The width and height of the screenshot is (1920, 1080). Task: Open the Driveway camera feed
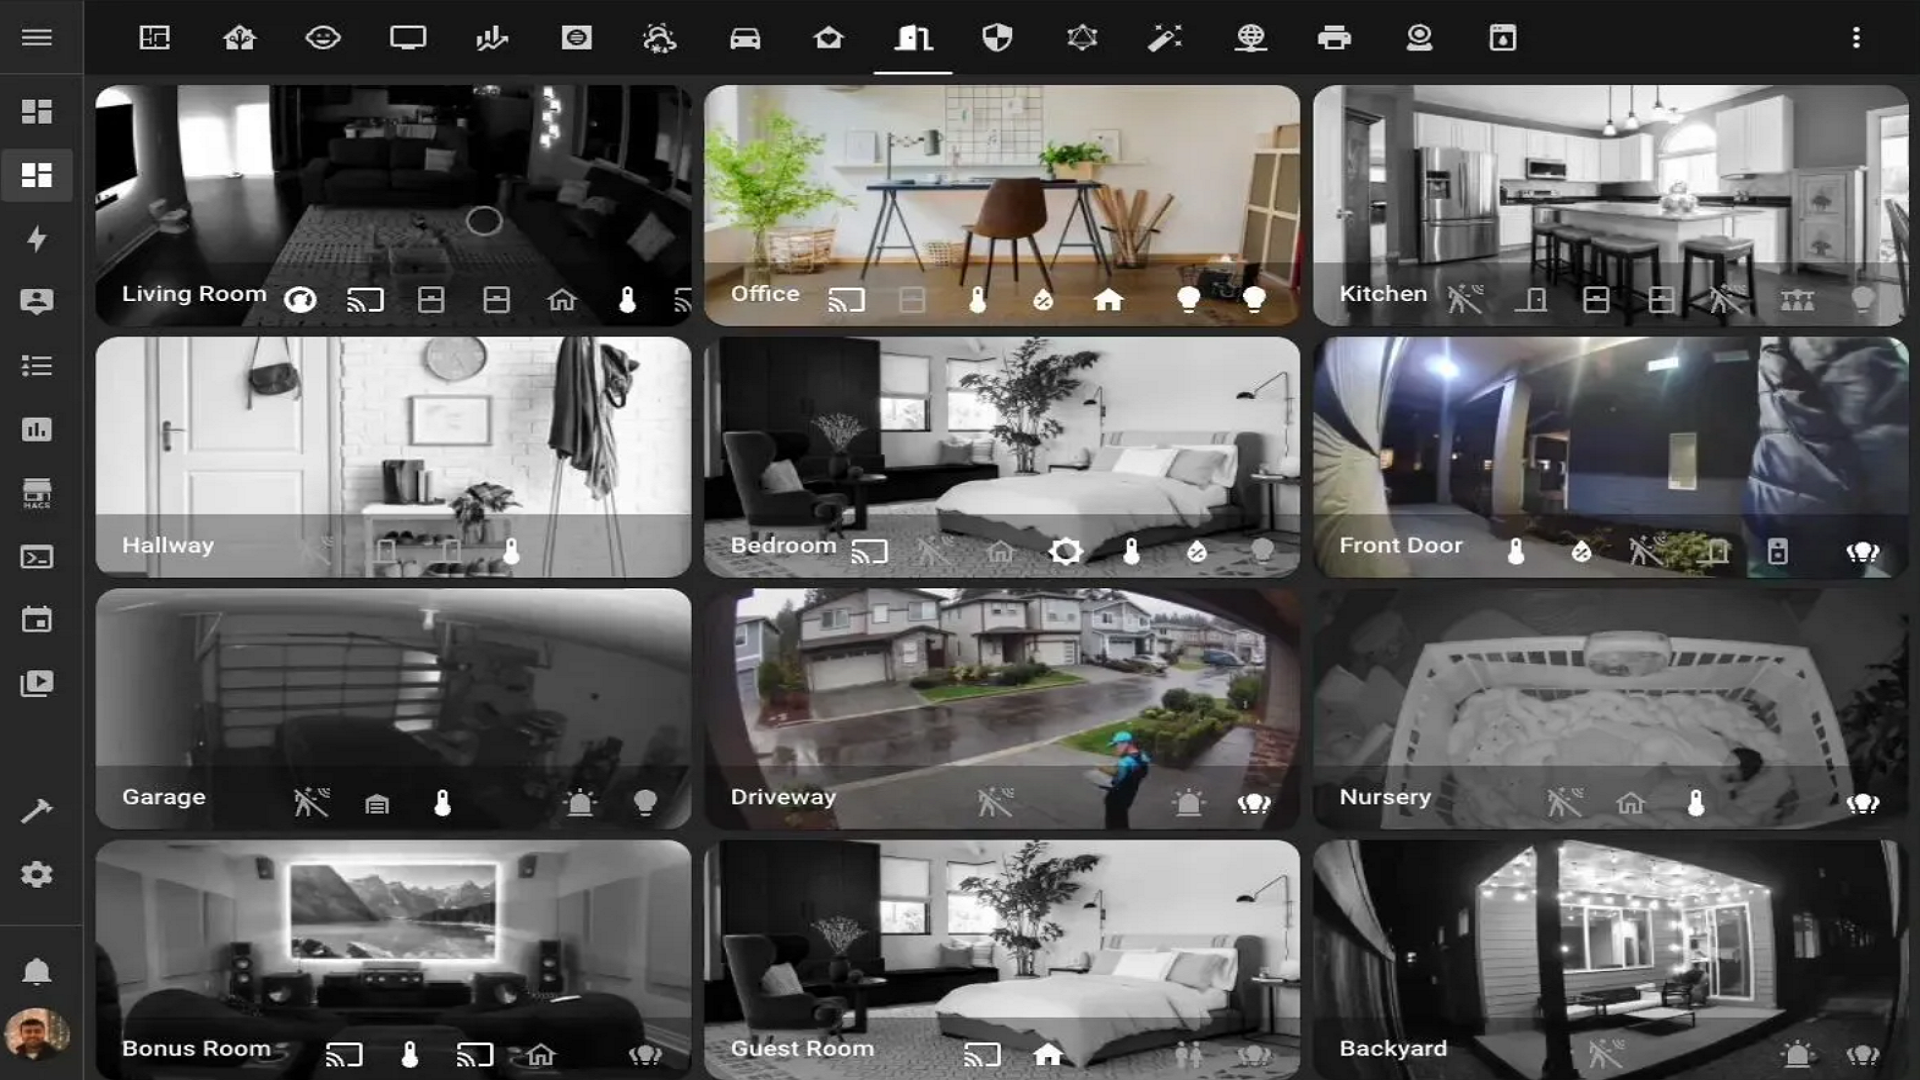[1000, 690]
